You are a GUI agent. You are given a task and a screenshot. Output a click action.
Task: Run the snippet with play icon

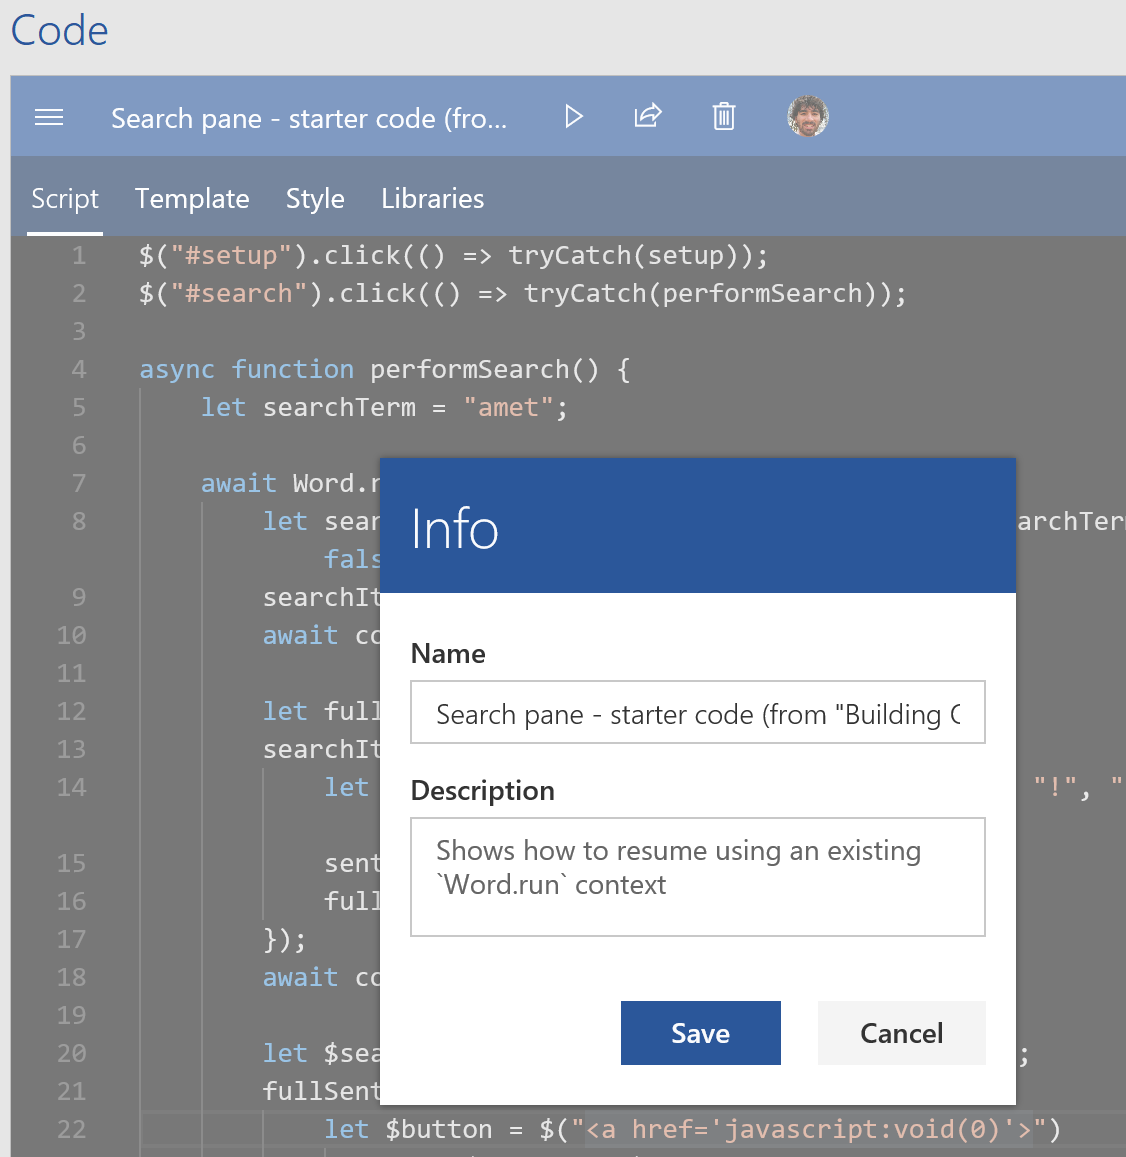(x=573, y=117)
